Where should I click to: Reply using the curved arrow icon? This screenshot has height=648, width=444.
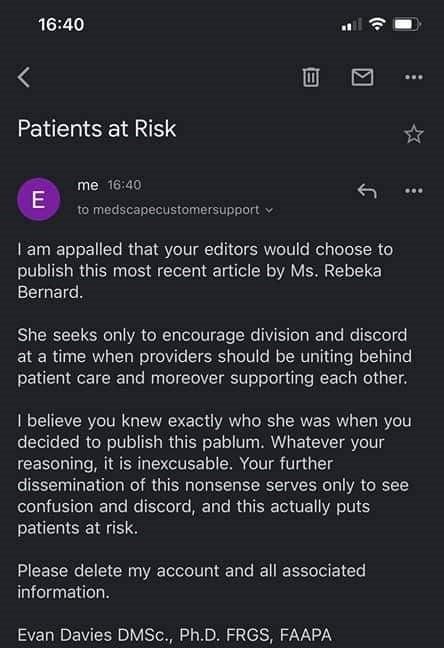coord(367,191)
